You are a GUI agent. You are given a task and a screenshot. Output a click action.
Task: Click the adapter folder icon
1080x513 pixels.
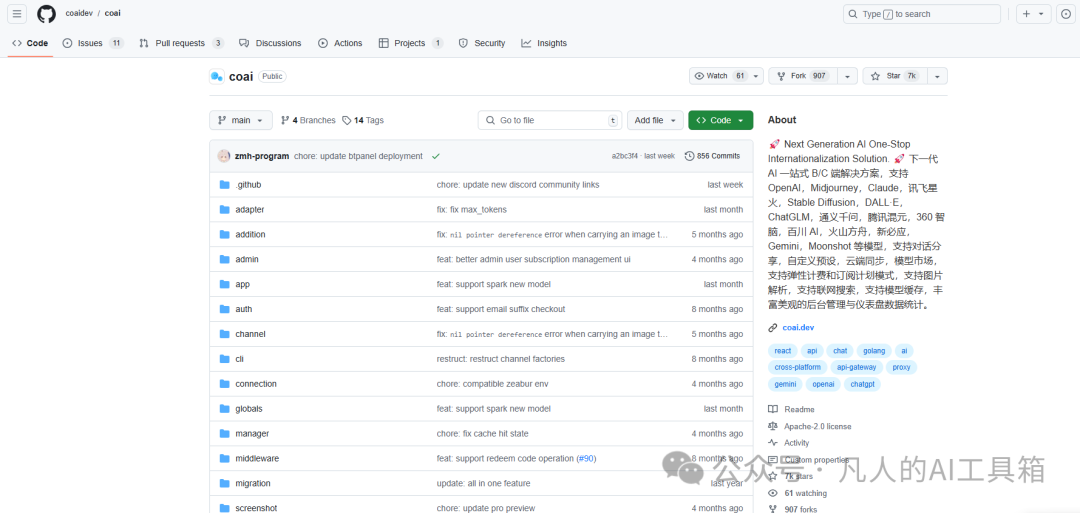(x=224, y=209)
